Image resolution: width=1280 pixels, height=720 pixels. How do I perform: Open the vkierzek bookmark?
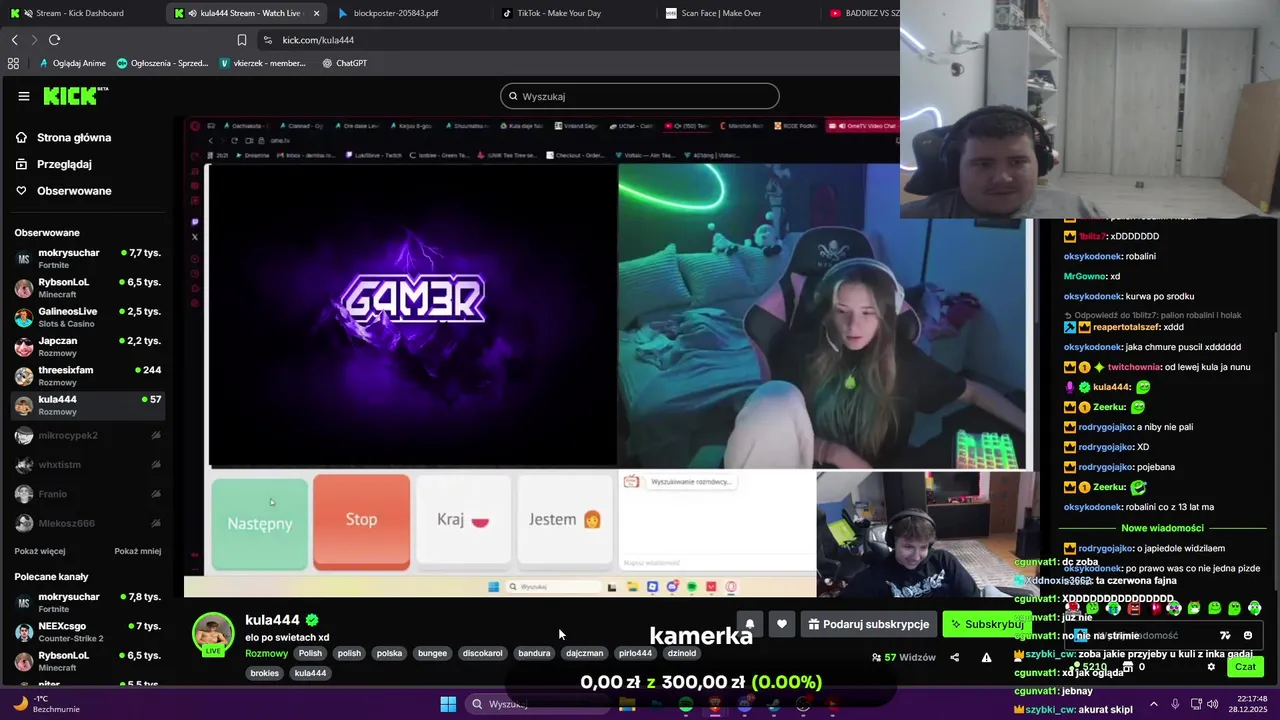coord(262,63)
